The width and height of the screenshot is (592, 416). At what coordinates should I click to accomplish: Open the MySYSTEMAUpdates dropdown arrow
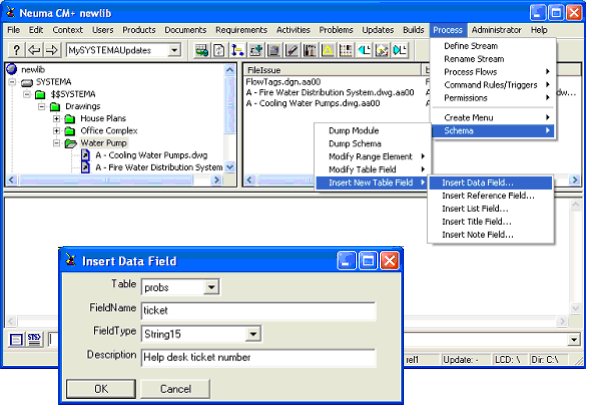point(174,50)
